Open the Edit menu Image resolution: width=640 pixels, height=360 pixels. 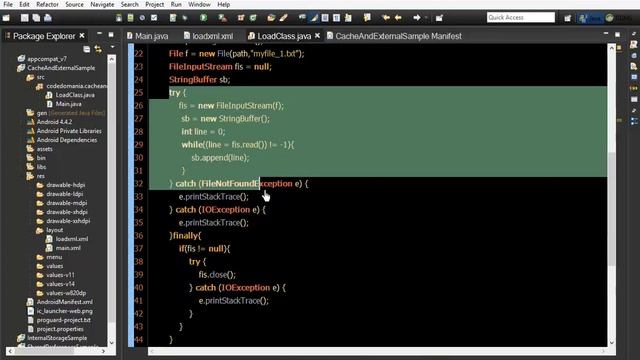[x=24, y=4]
